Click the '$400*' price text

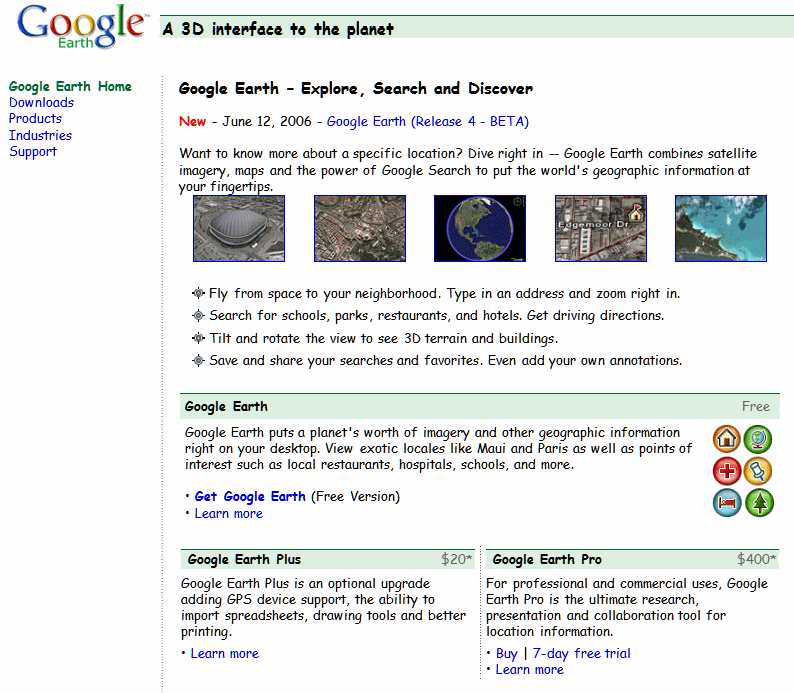pos(757,559)
